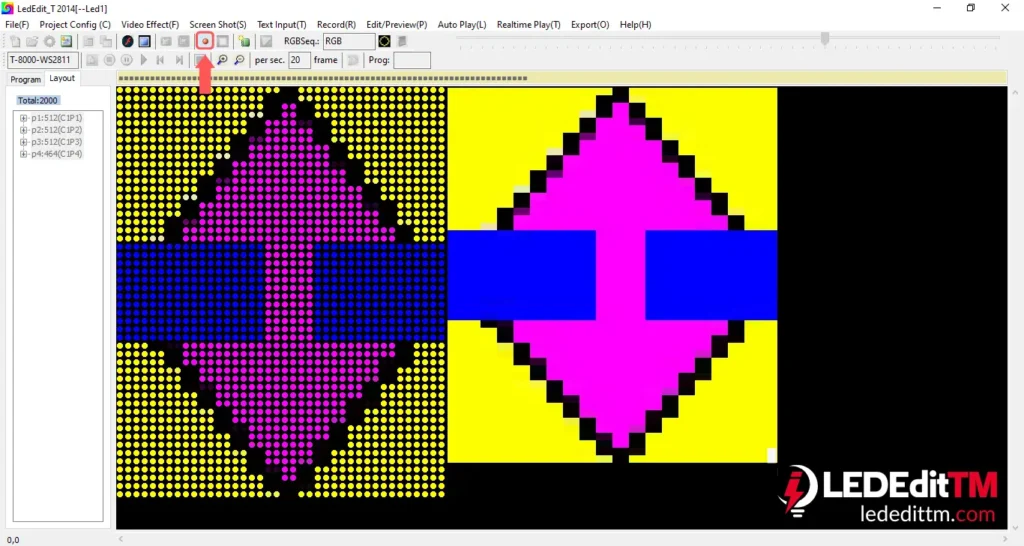Screen dimensions: 1024x546
Task: Click the zoom out magnifier icon
Action: pos(239,61)
